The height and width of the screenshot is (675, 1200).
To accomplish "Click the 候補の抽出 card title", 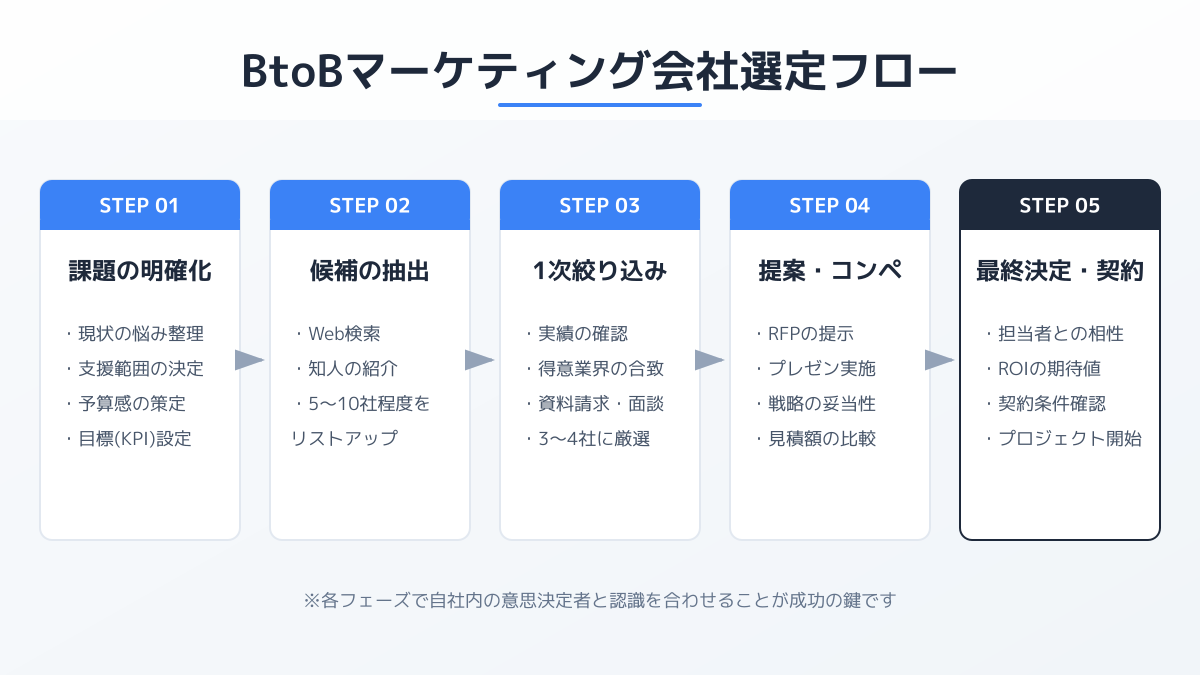I will 370,271.
